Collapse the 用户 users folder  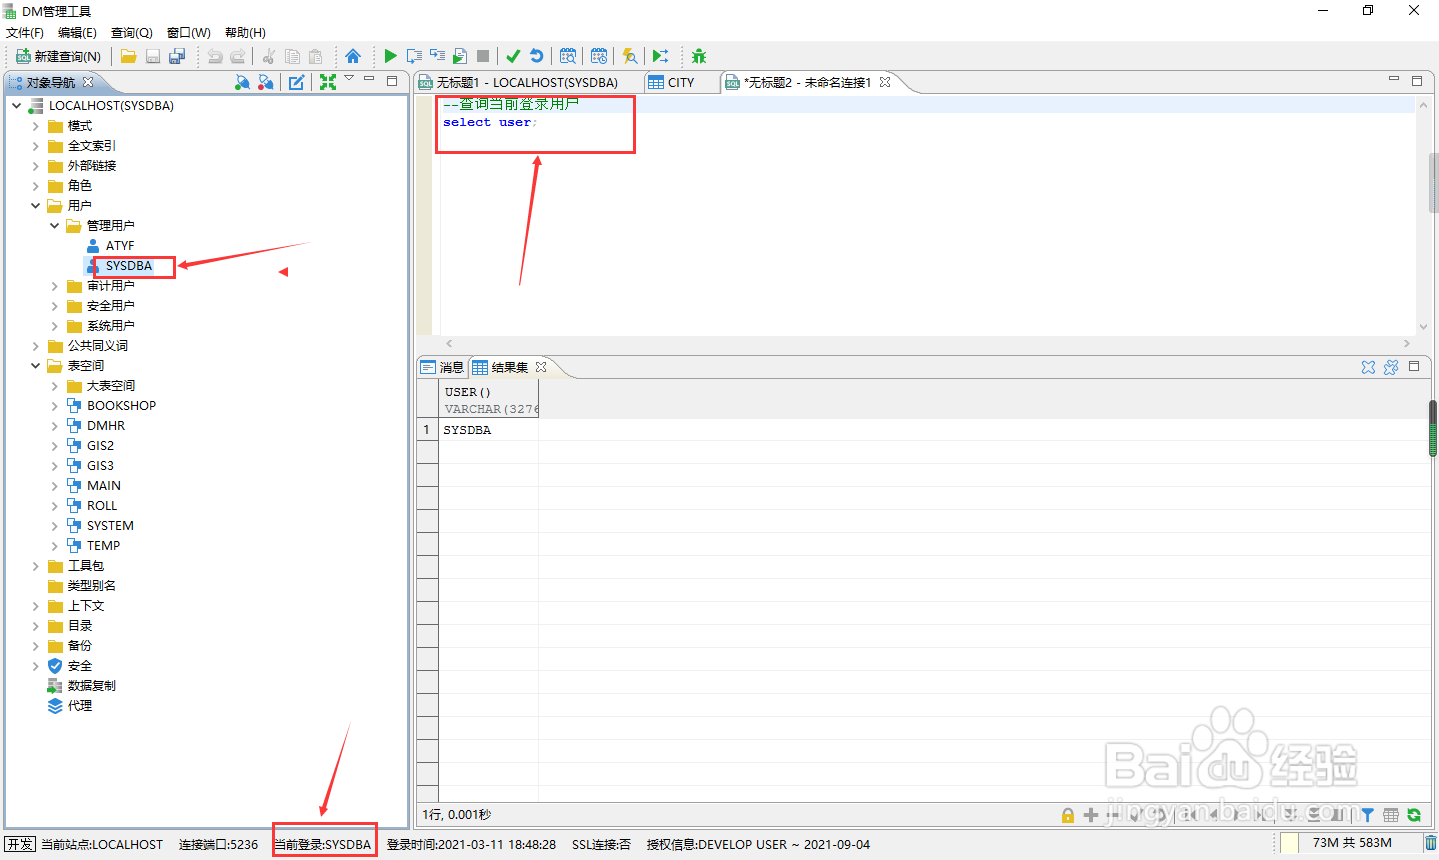(36, 206)
